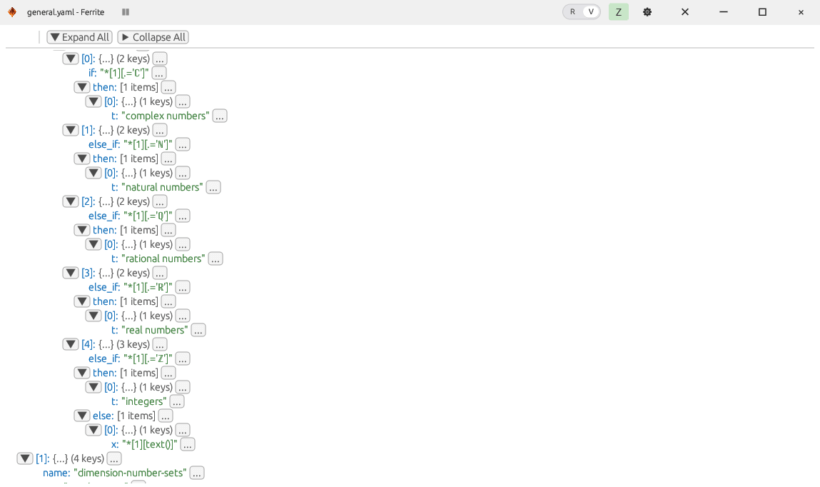This screenshot has width=820, height=487.
Task: Open settings via the gear icon
Action: tap(647, 12)
